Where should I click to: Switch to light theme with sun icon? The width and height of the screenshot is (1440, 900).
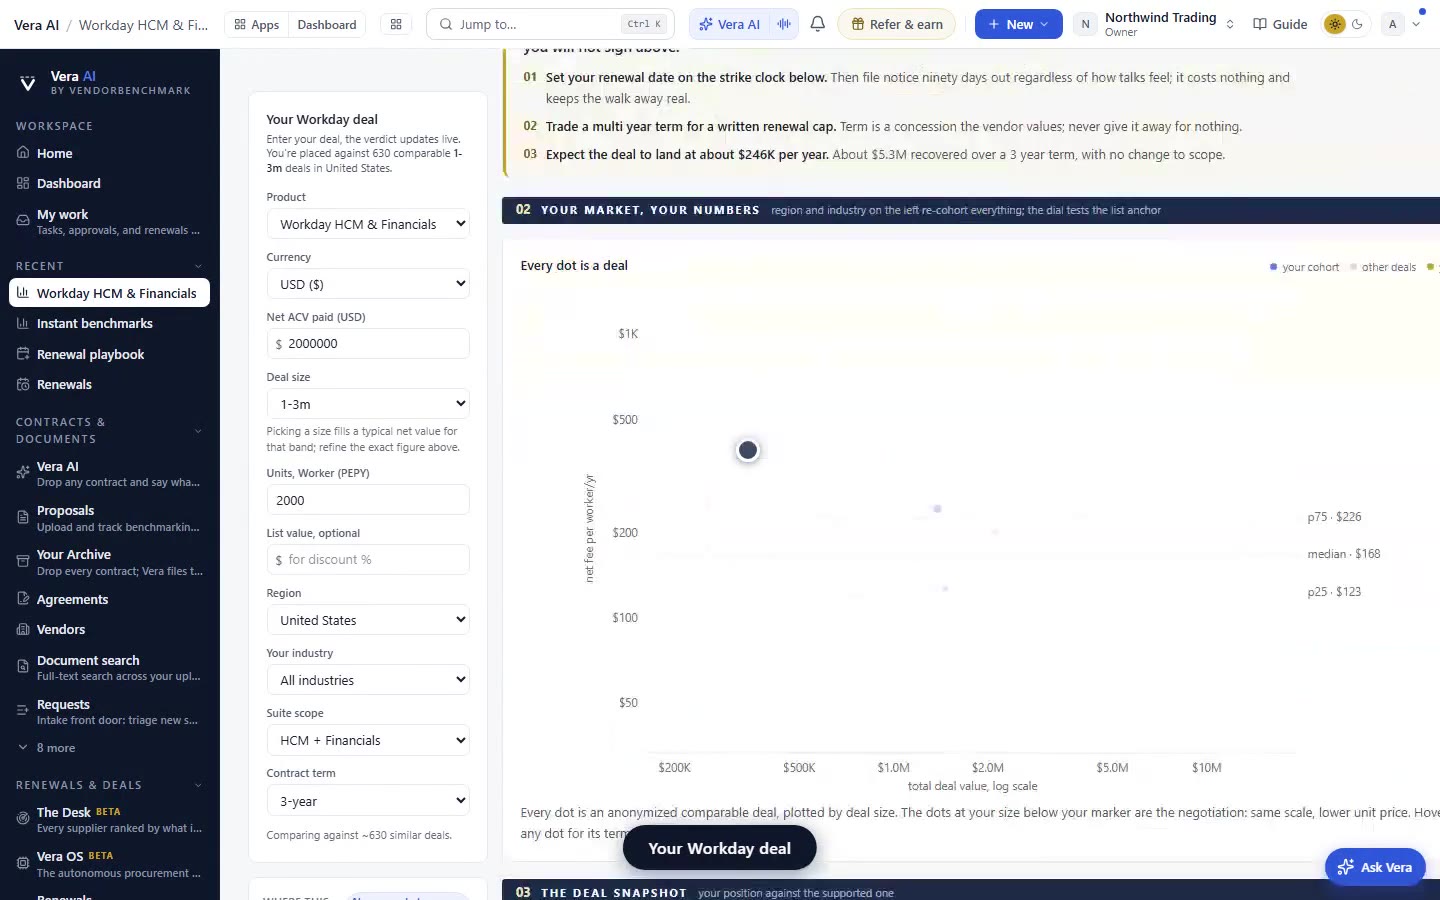pyautogui.click(x=1334, y=24)
